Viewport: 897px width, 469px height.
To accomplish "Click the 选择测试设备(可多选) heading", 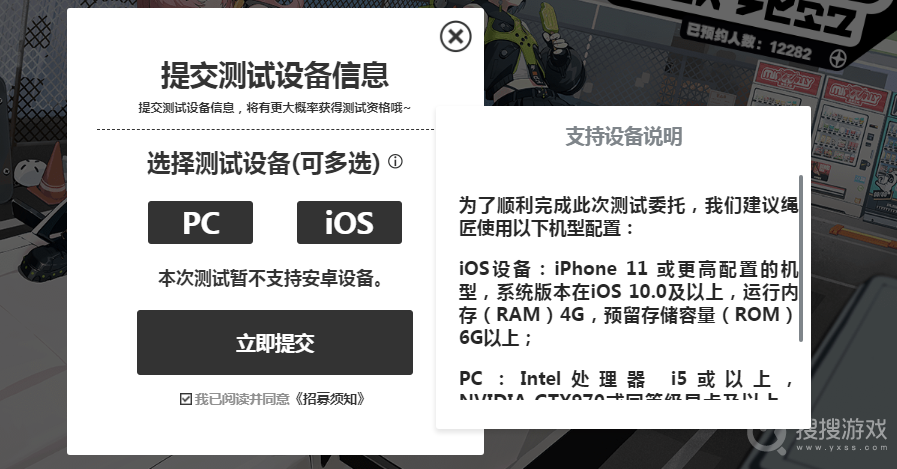I will tap(264, 163).
